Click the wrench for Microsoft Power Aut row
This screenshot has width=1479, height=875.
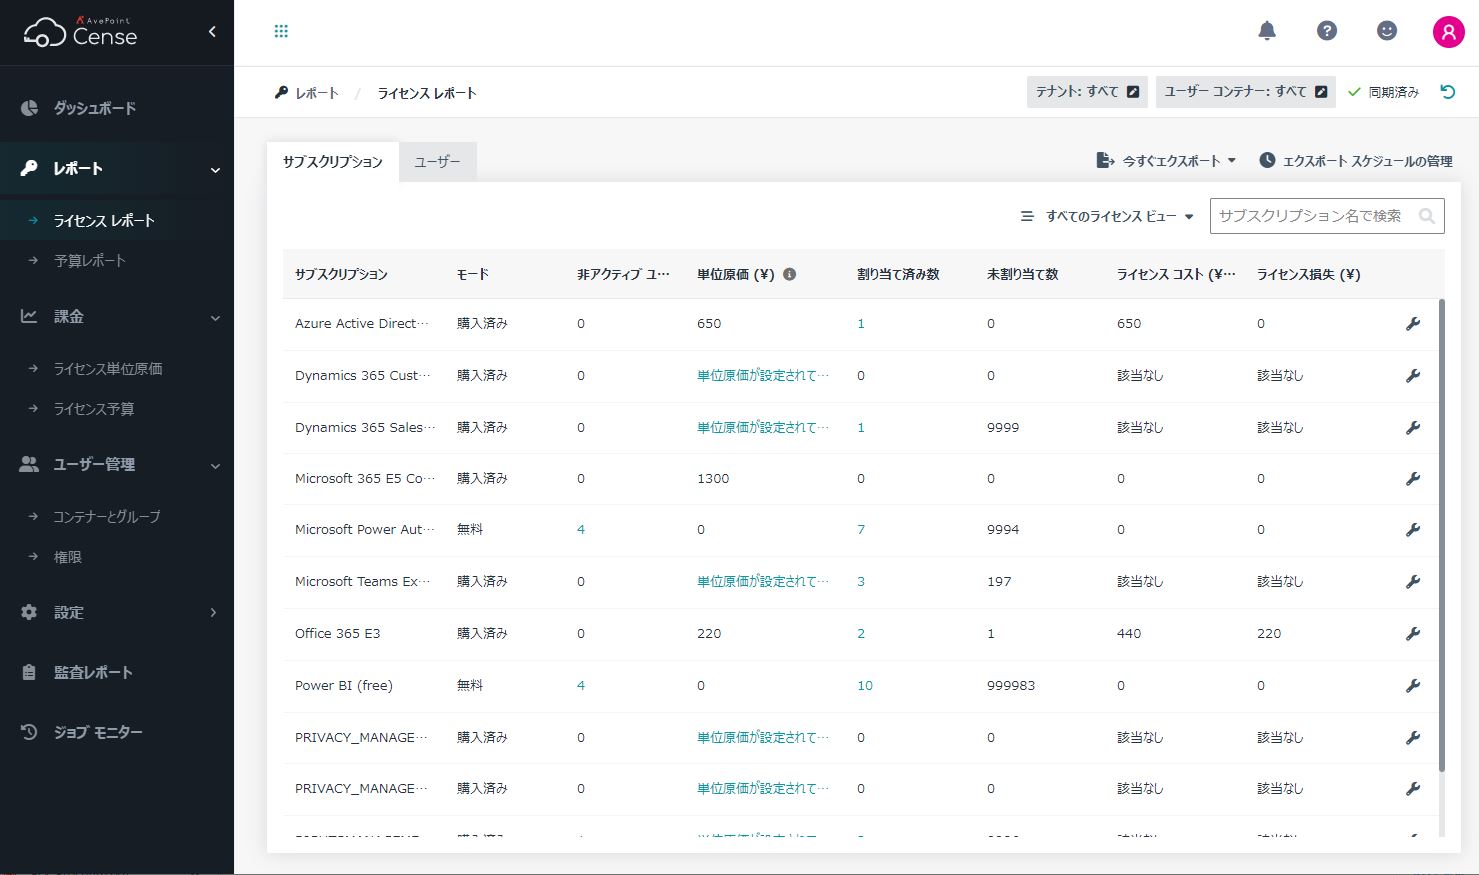click(1413, 530)
